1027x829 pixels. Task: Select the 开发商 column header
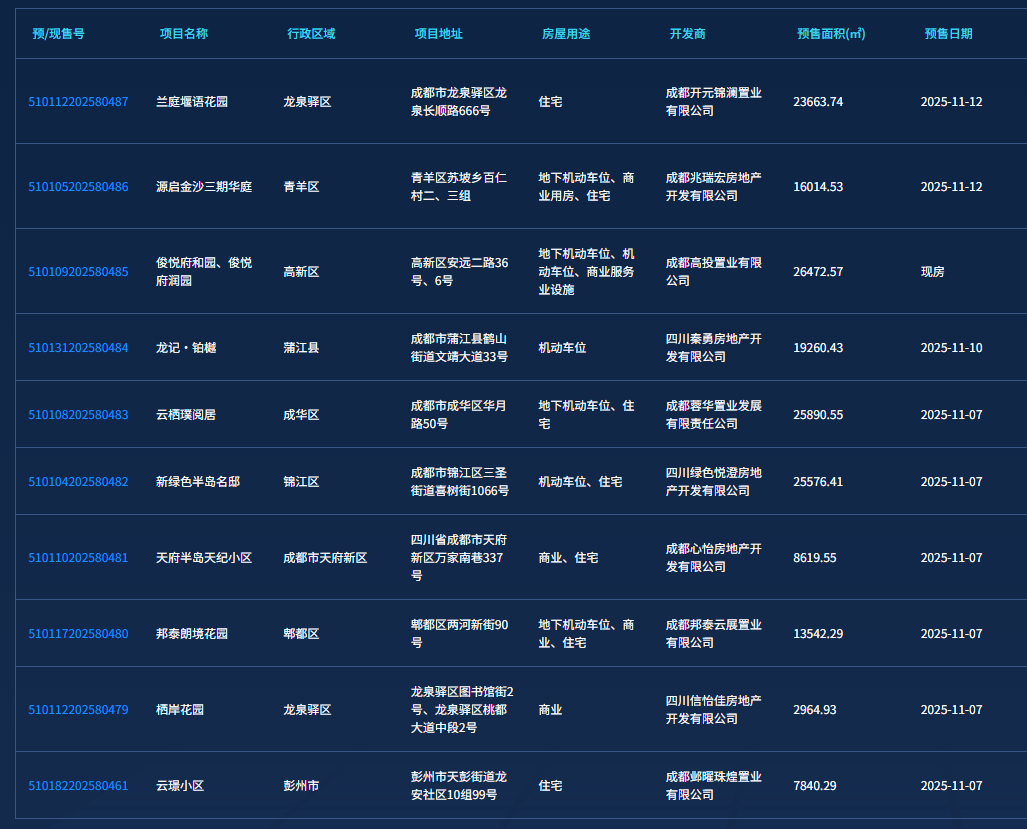click(688, 34)
